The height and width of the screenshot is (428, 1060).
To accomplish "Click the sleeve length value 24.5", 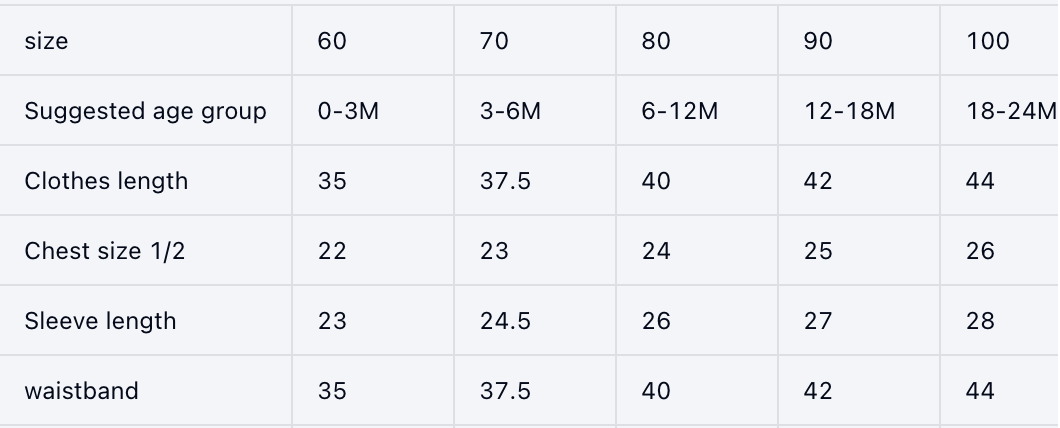I will coord(505,321).
